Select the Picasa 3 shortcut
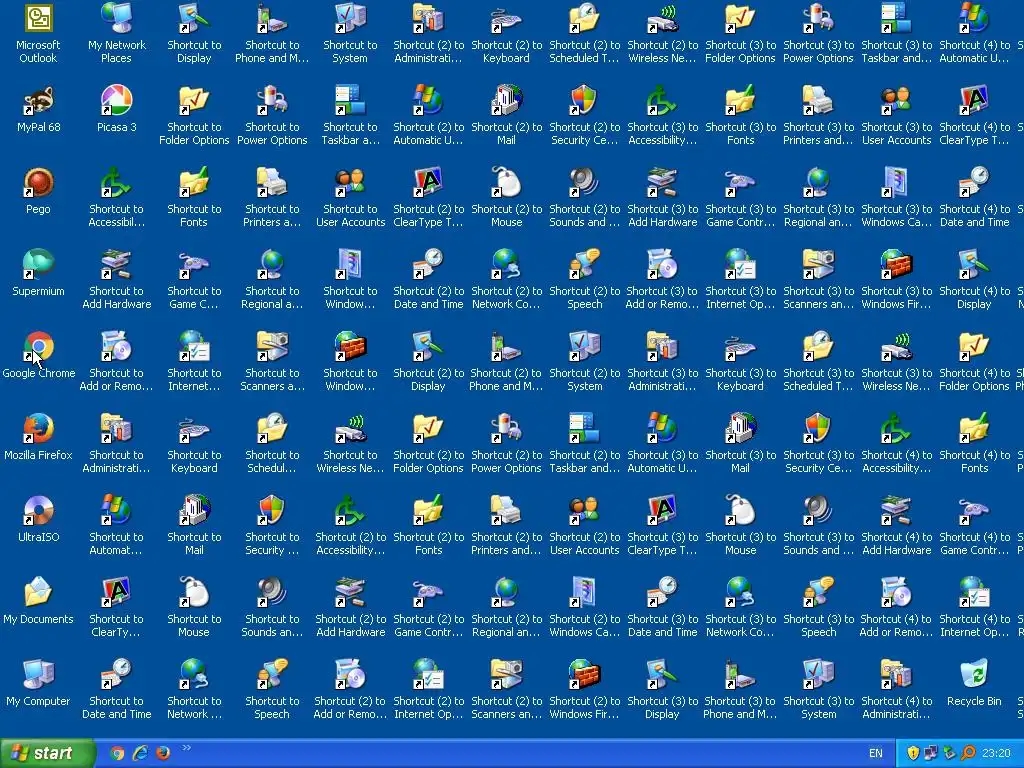This screenshot has width=1024, height=768. [116, 101]
